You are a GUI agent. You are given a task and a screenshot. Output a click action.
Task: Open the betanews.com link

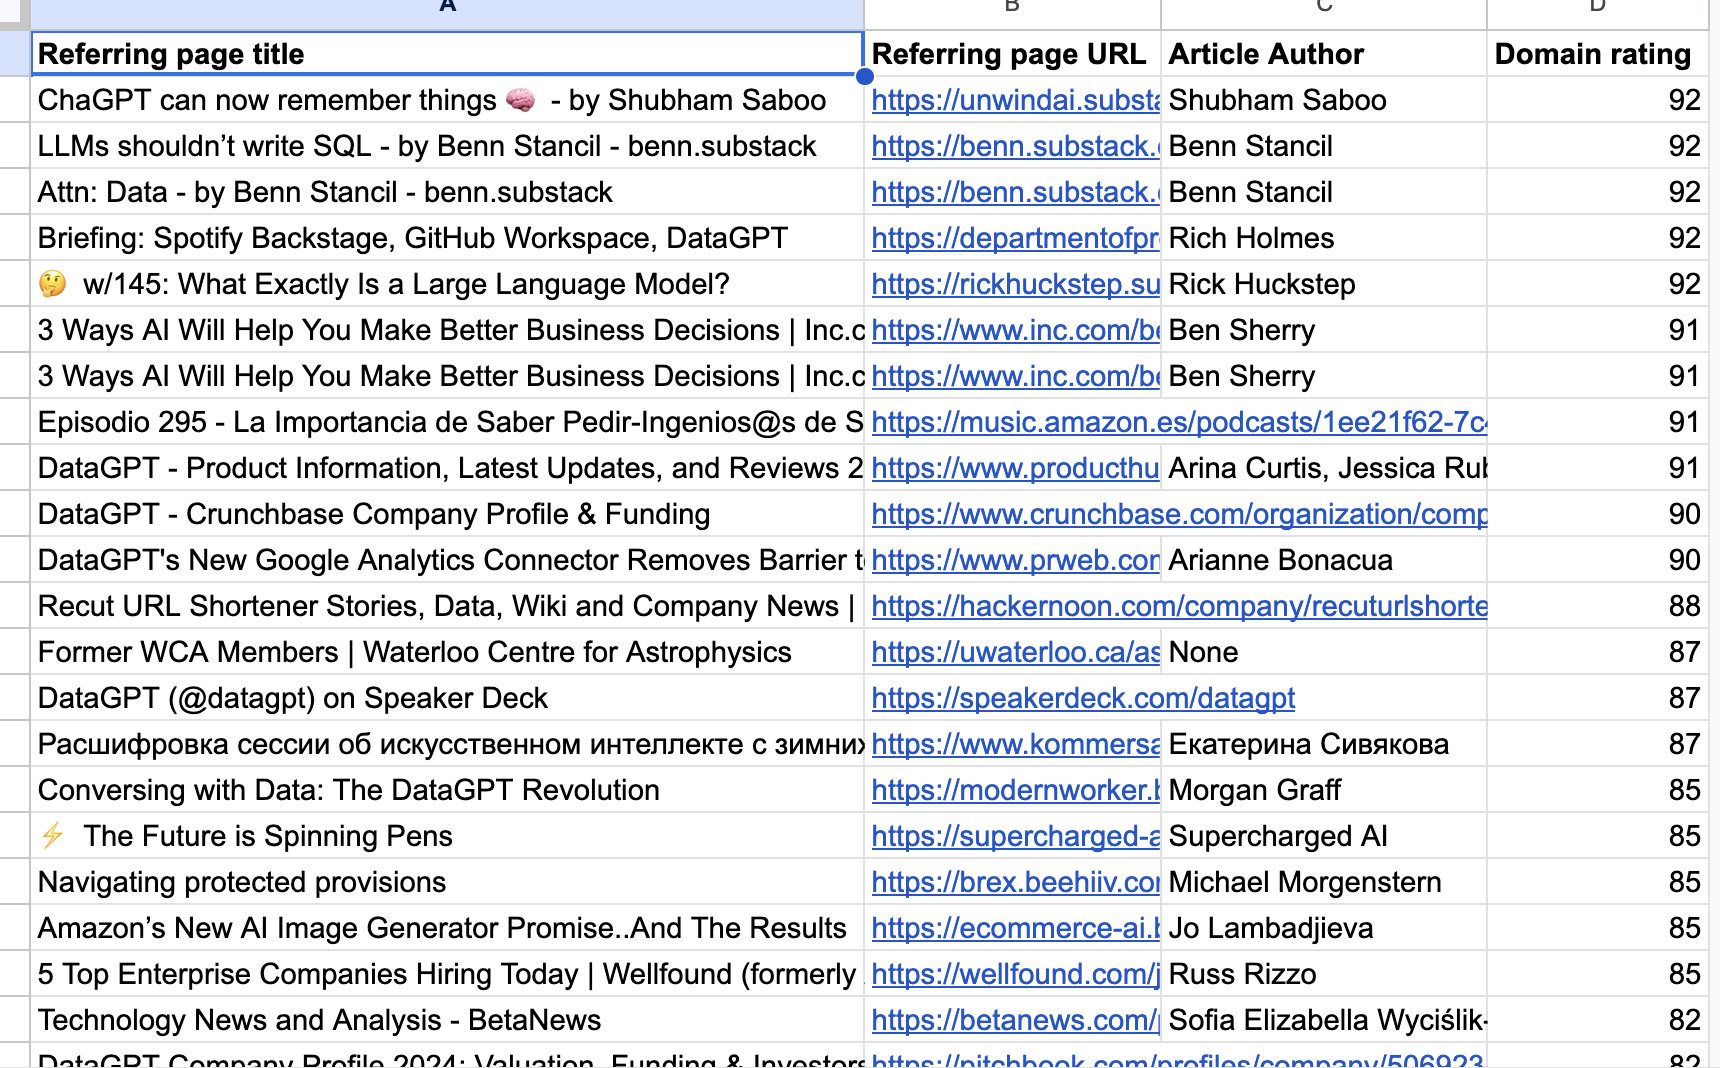1015,1020
